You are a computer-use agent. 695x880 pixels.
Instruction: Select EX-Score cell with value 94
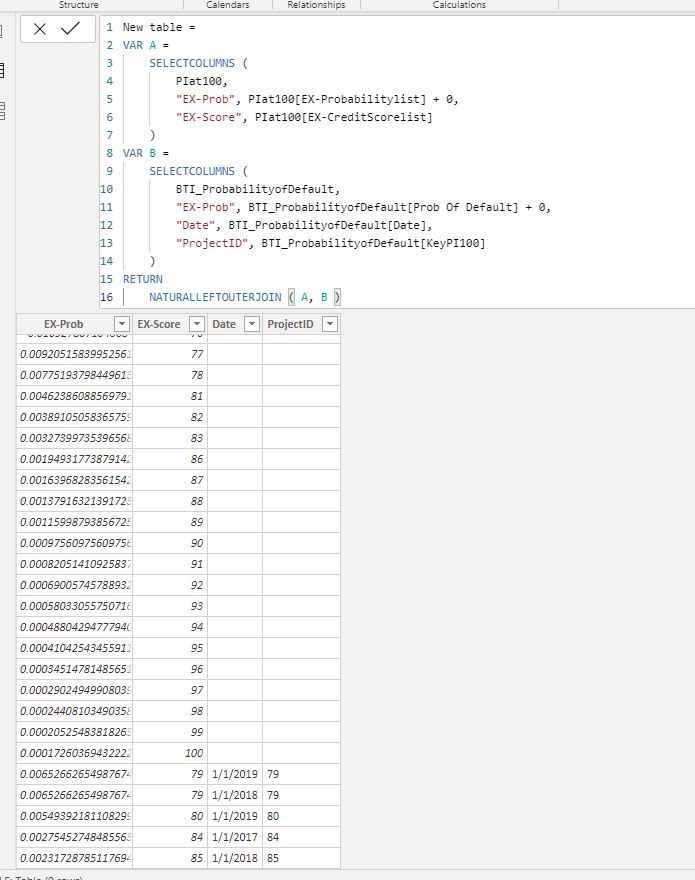click(170, 627)
